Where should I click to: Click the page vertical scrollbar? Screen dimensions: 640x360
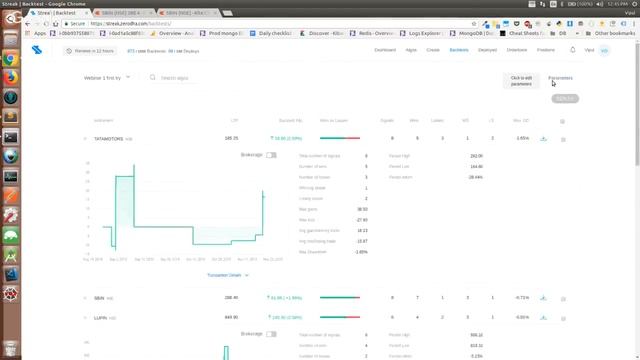tap(637, 104)
